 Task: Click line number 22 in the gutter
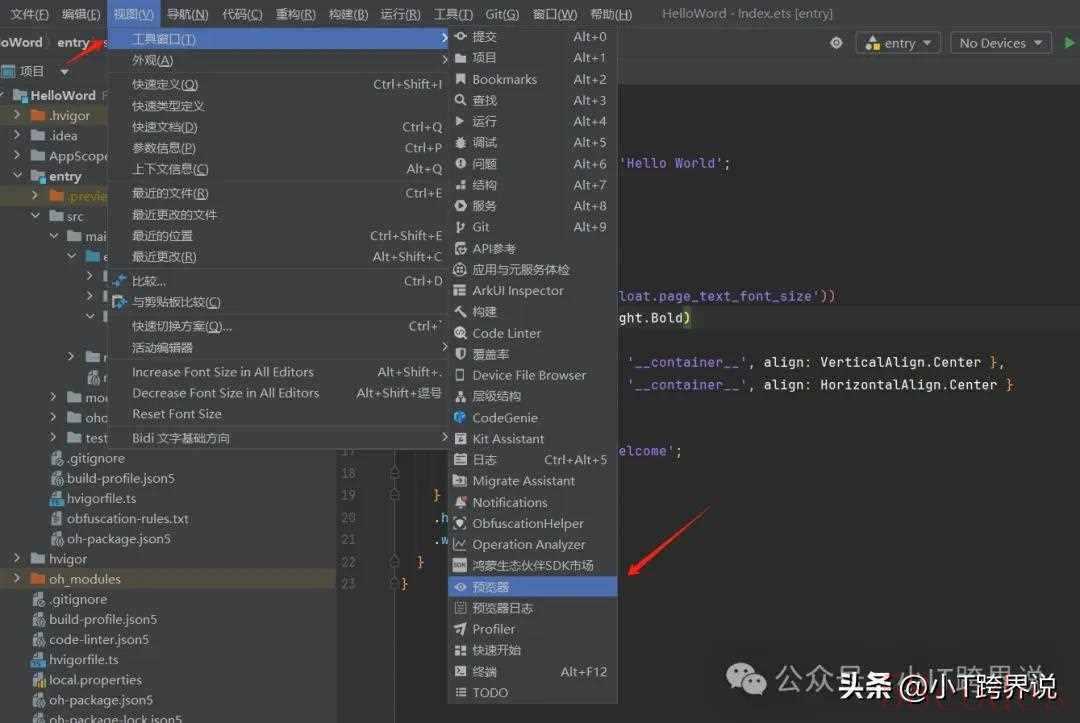tap(349, 562)
